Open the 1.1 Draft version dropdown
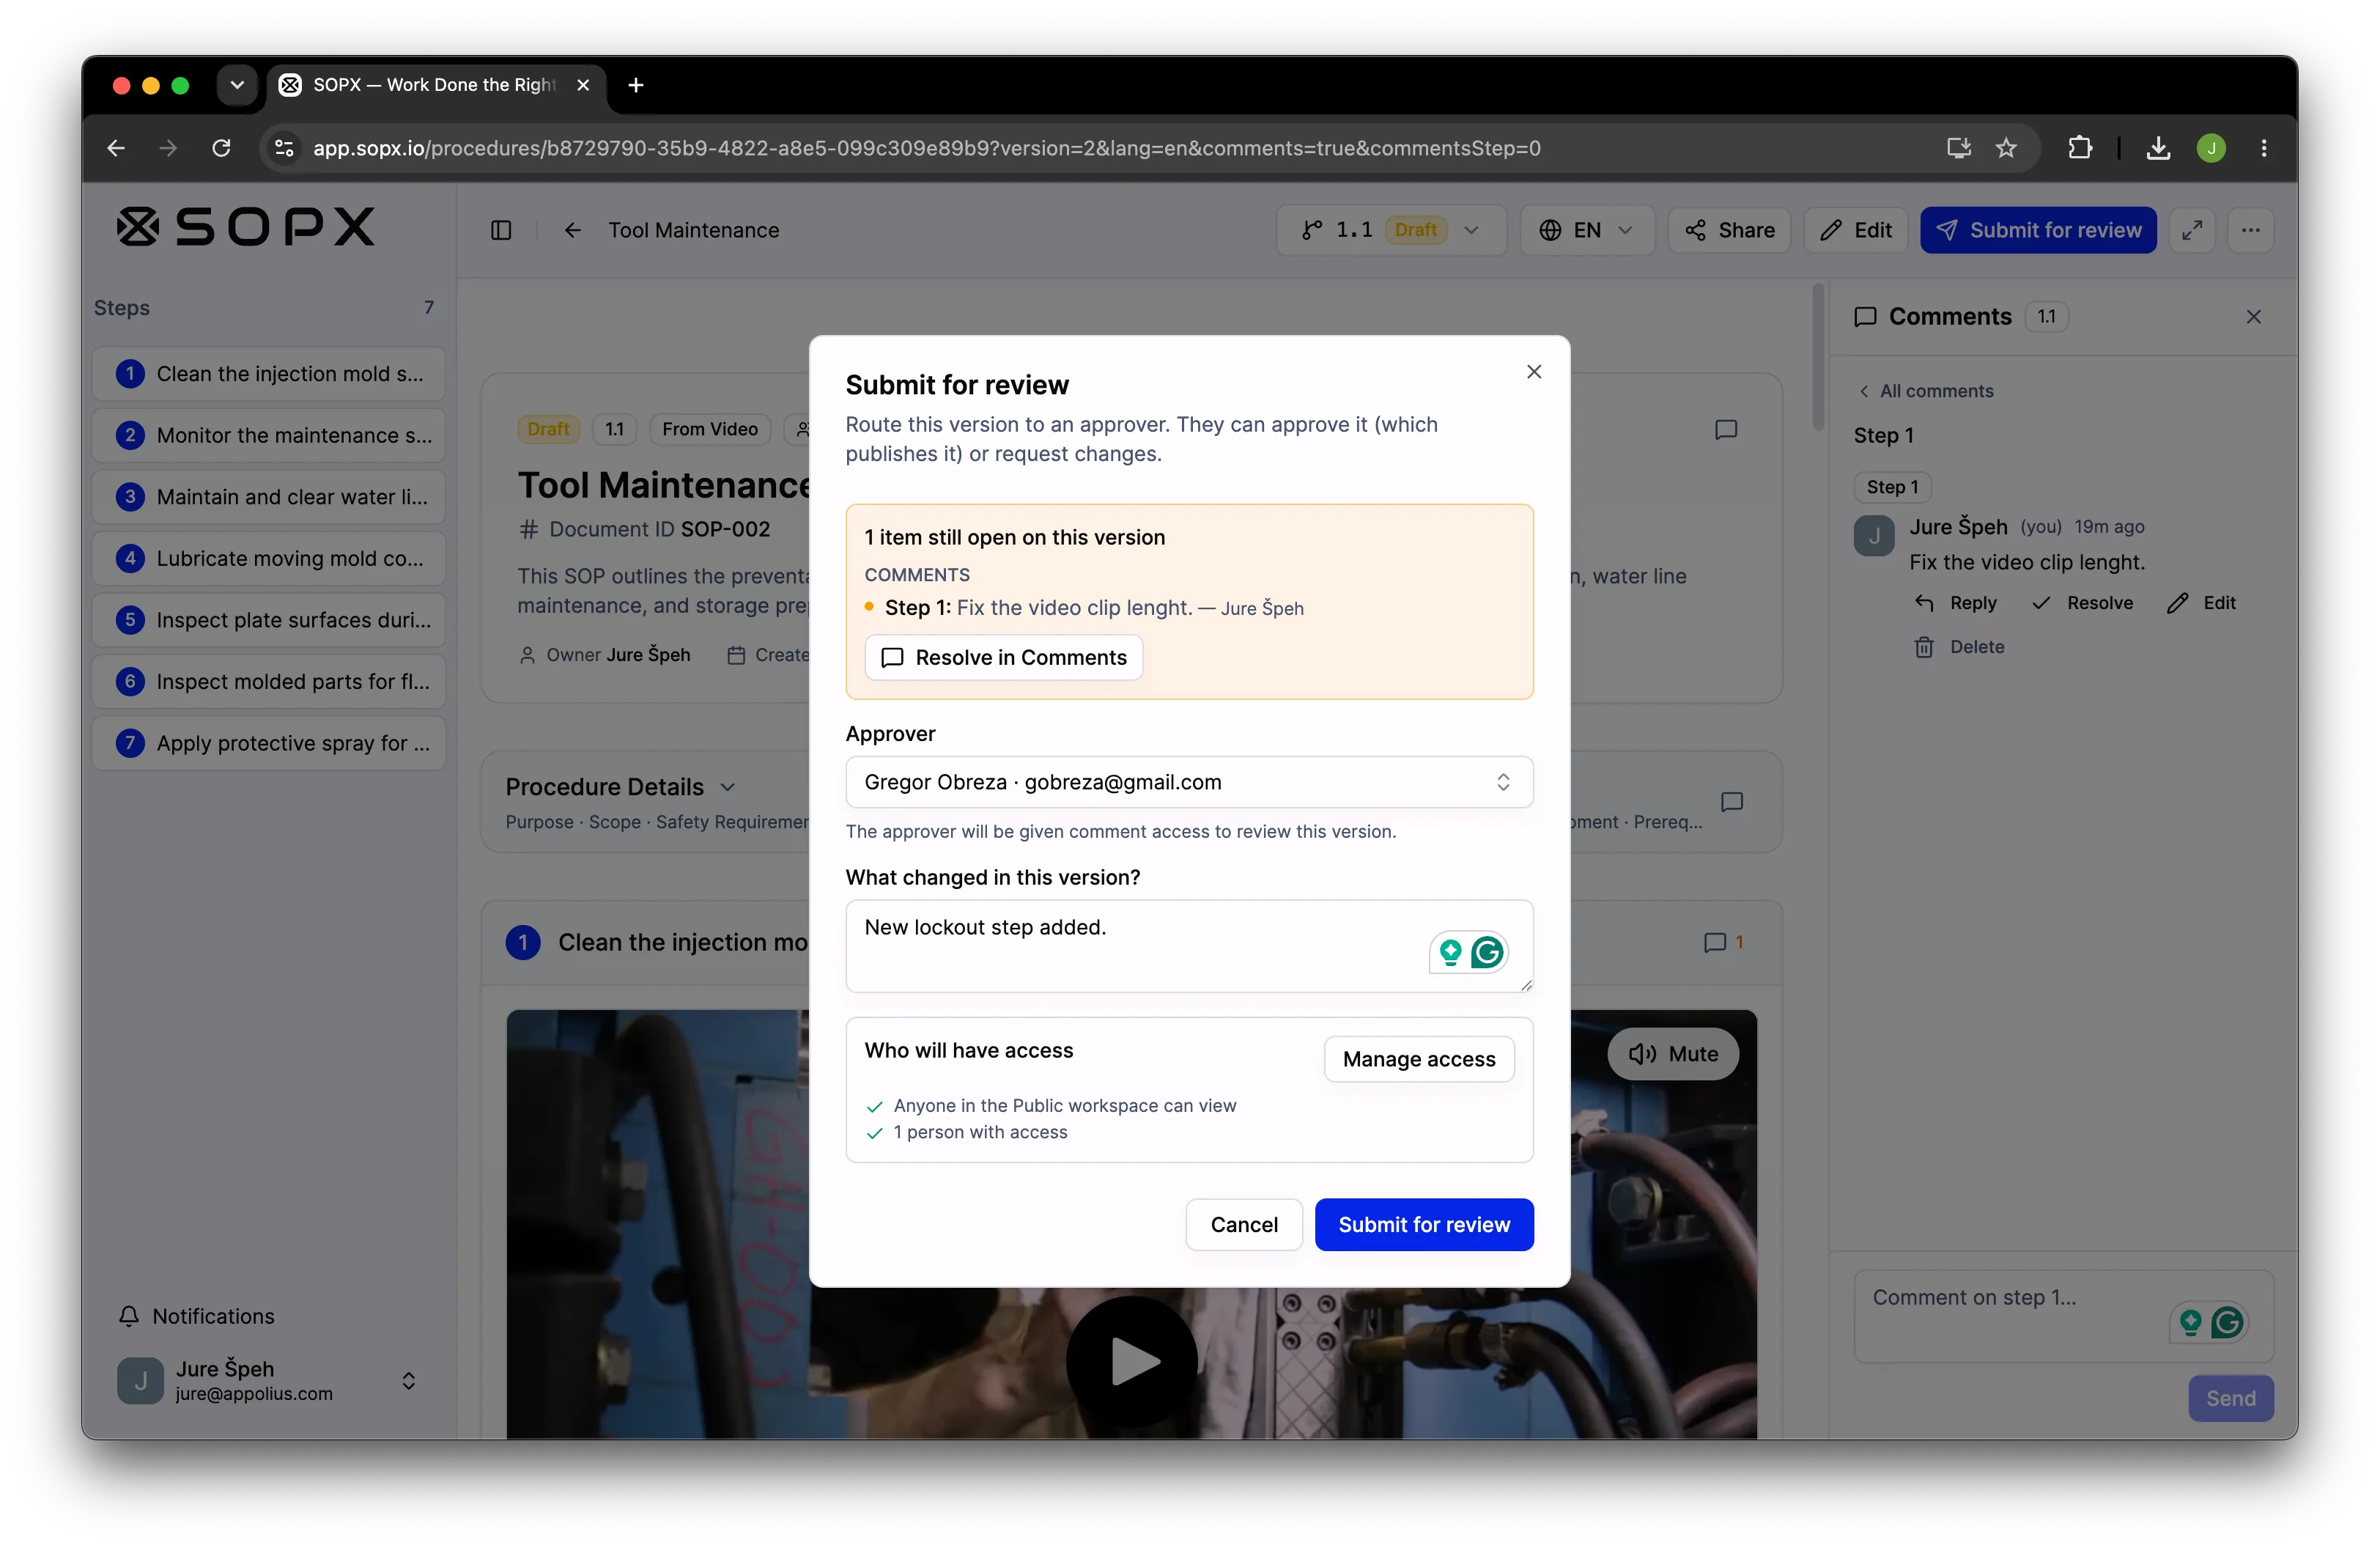The width and height of the screenshot is (2380, 1548). [1391, 230]
